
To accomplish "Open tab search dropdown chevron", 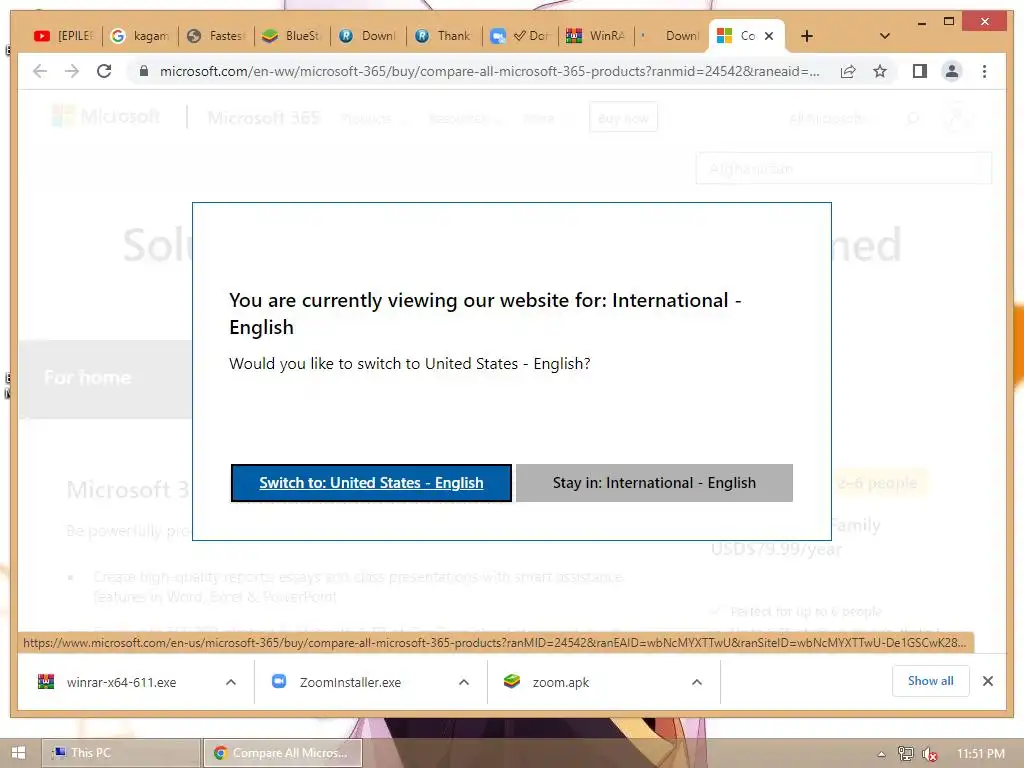I will (885, 36).
